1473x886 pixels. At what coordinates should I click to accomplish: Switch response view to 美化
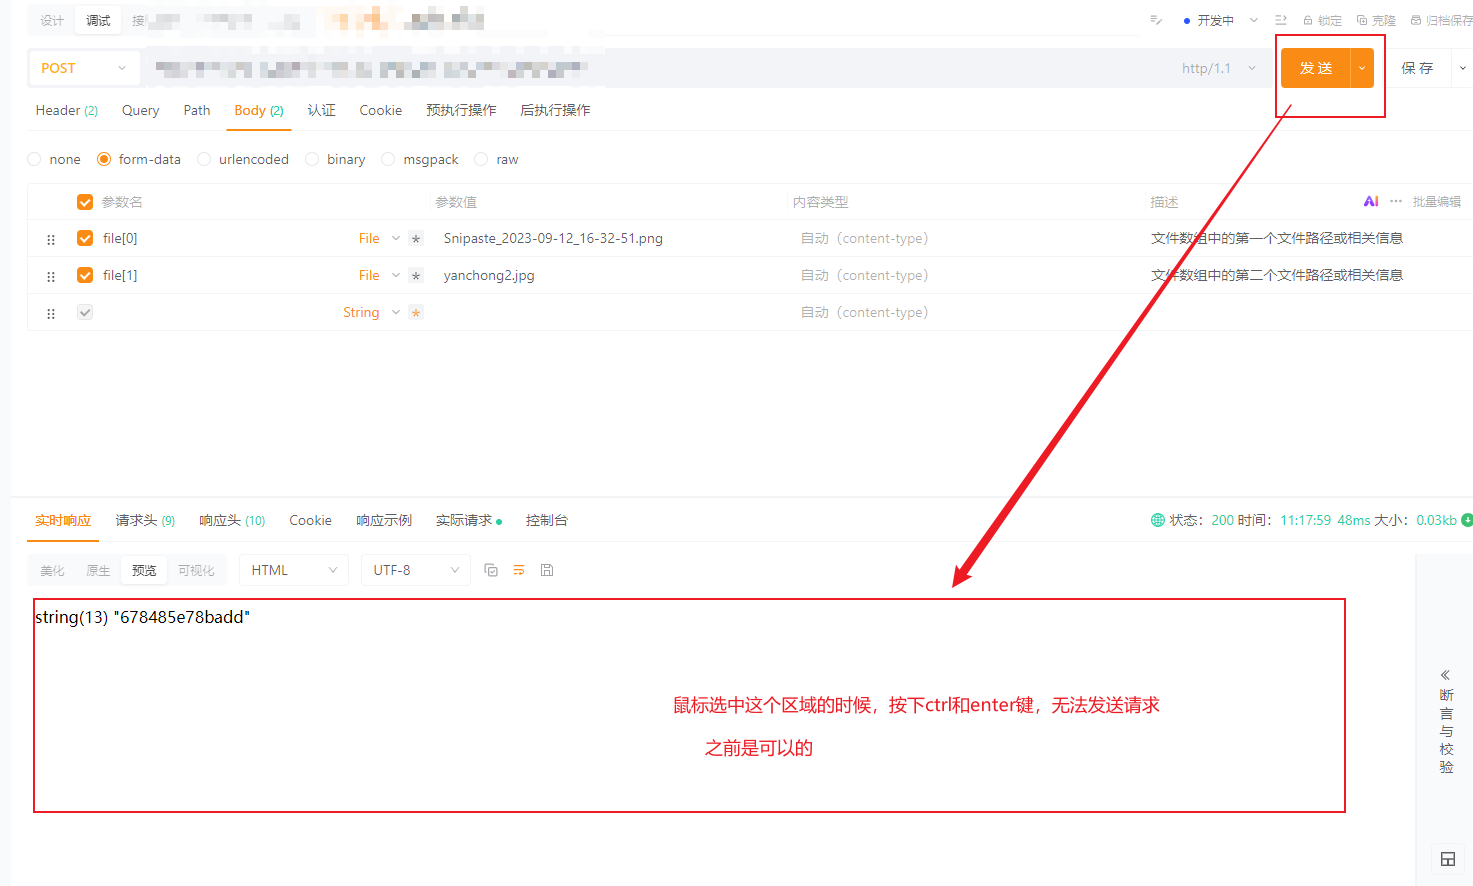point(52,570)
